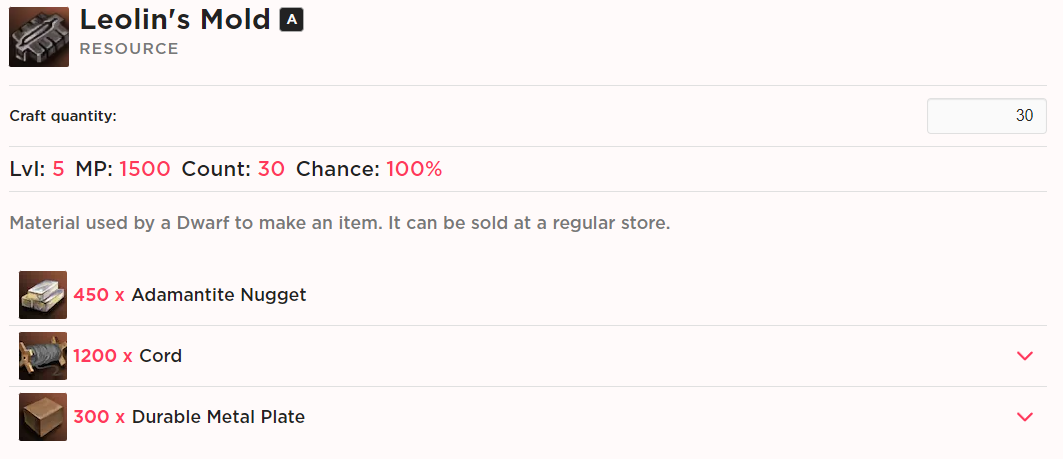Screen dimensions: 1063x459
Task: Click the Durable Metal Plate icon
Action: (43, 417)
